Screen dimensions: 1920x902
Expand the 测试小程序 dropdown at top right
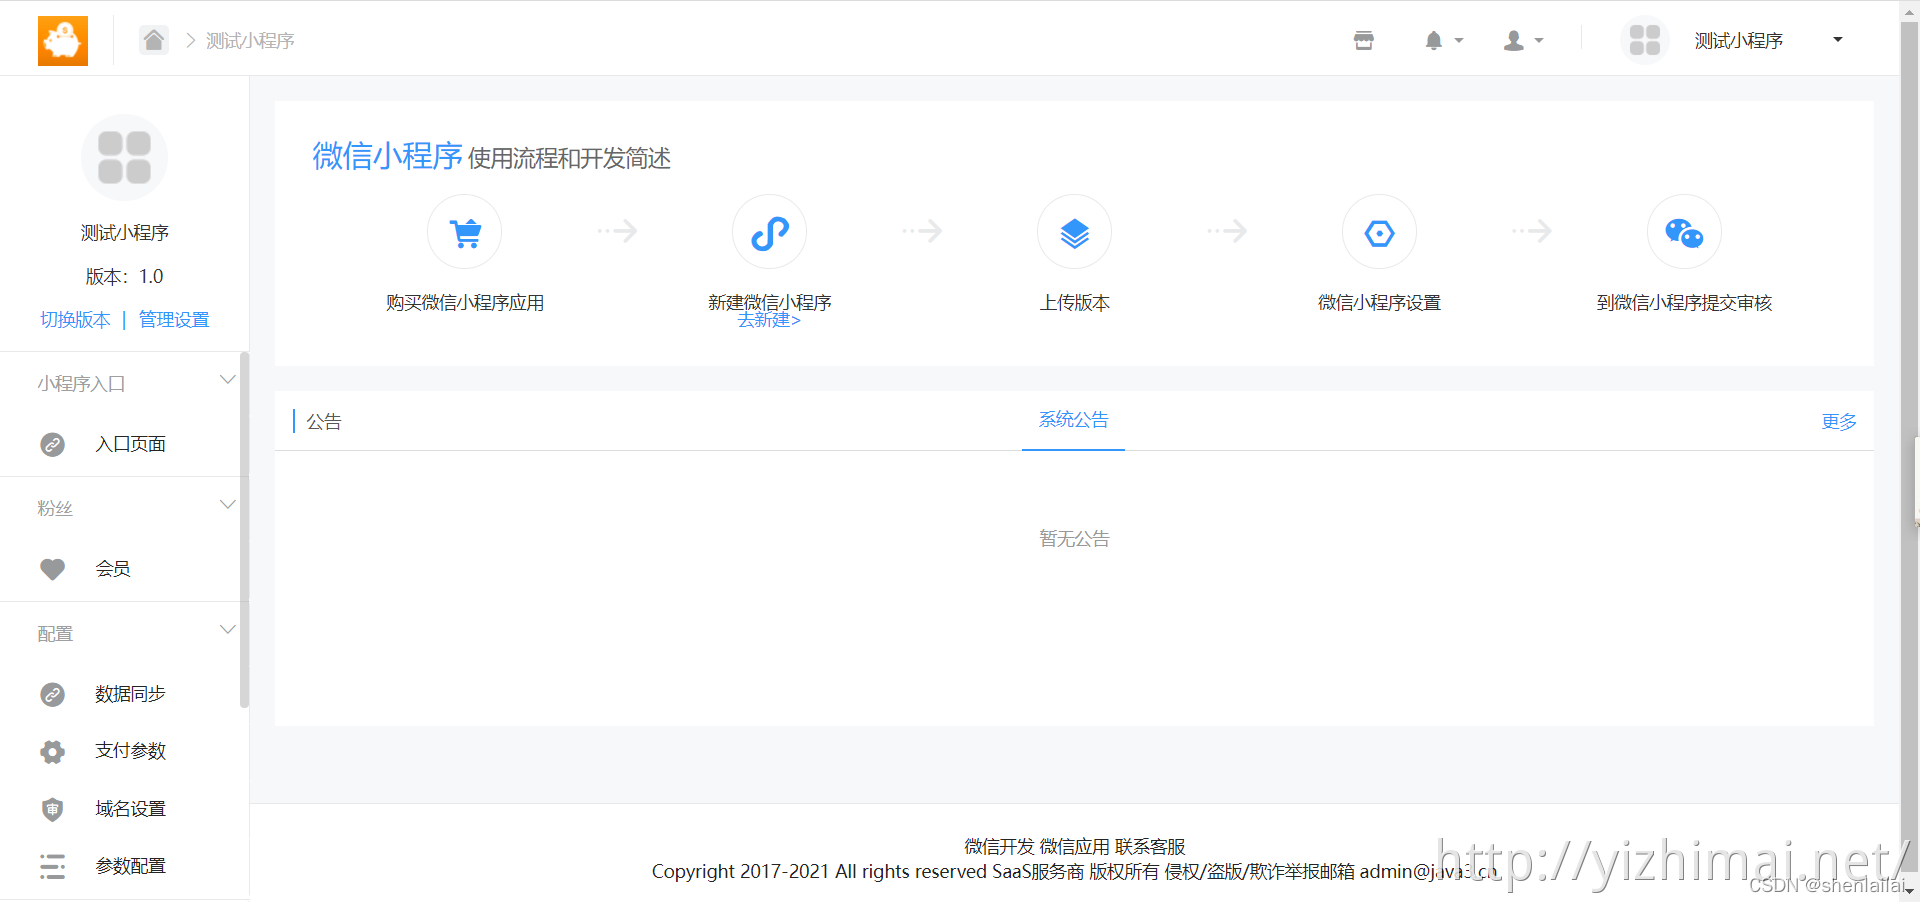click(x=1838, y=40)
